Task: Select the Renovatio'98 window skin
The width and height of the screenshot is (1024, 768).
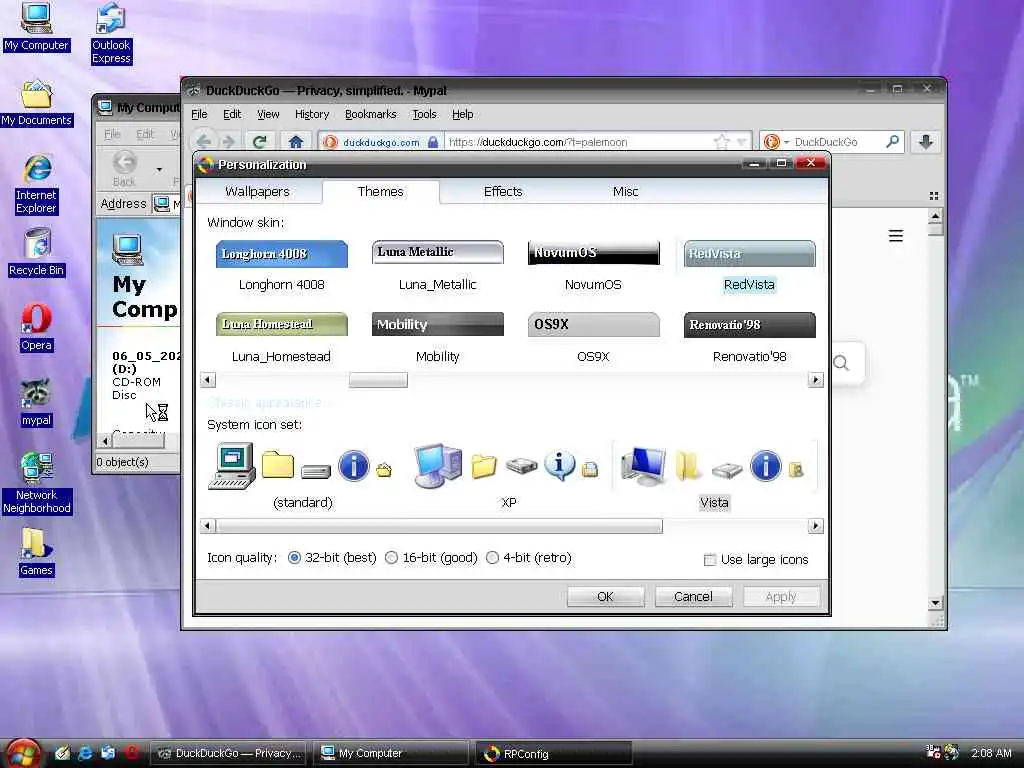Action: click(x=750, y=337)
